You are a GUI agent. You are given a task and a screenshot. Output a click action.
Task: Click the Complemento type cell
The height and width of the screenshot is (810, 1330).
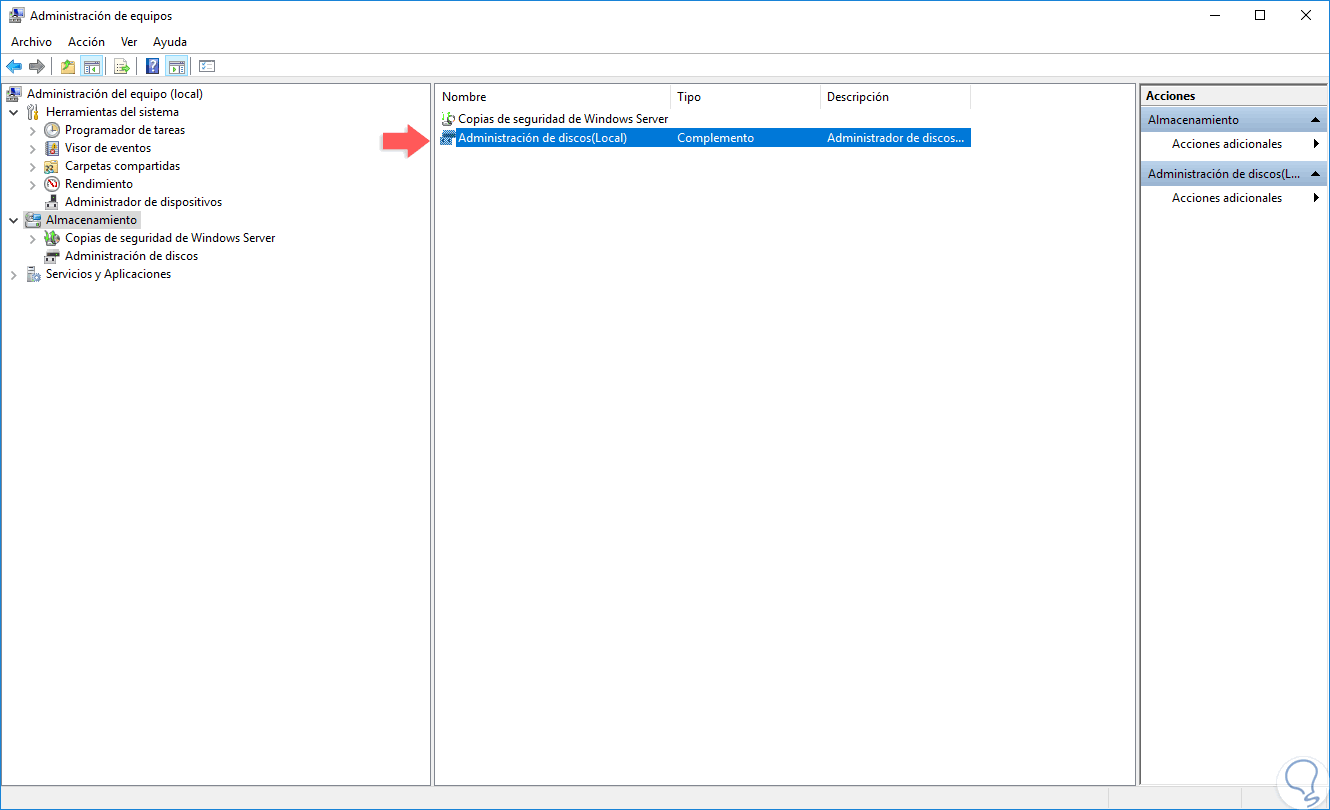[x=716, y=138]
